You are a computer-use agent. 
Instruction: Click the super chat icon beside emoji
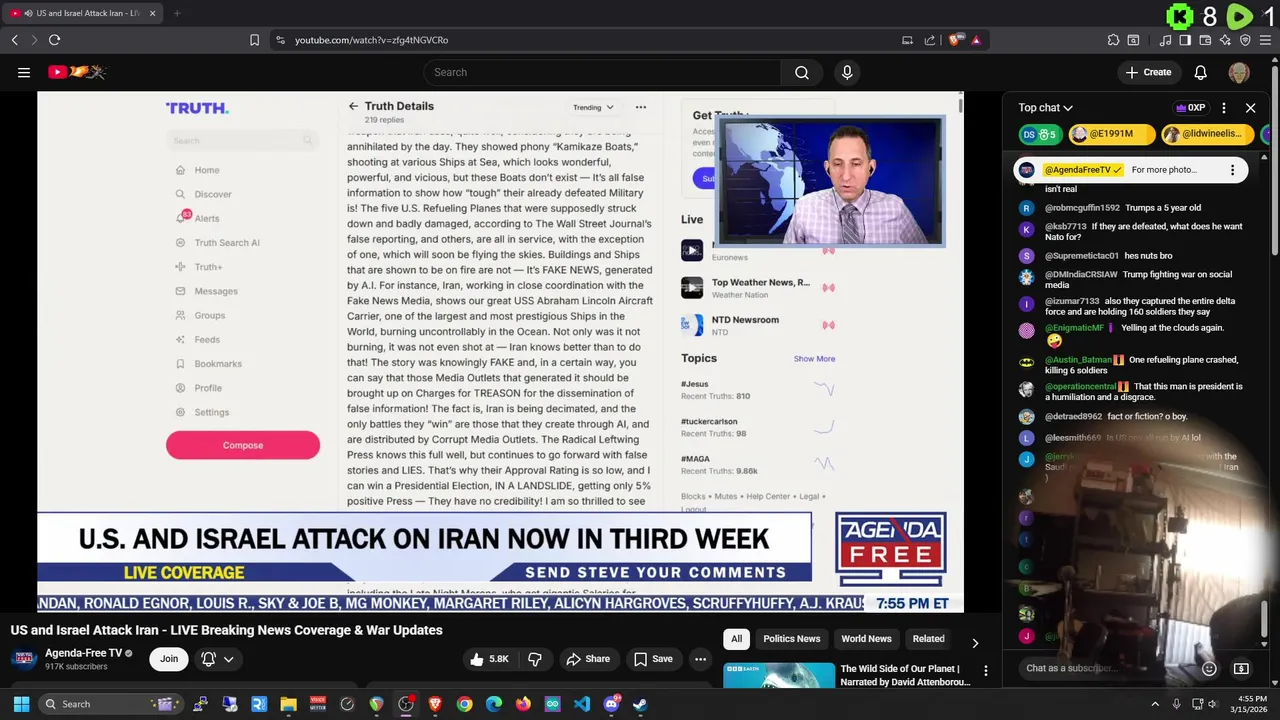point(1241,668)
